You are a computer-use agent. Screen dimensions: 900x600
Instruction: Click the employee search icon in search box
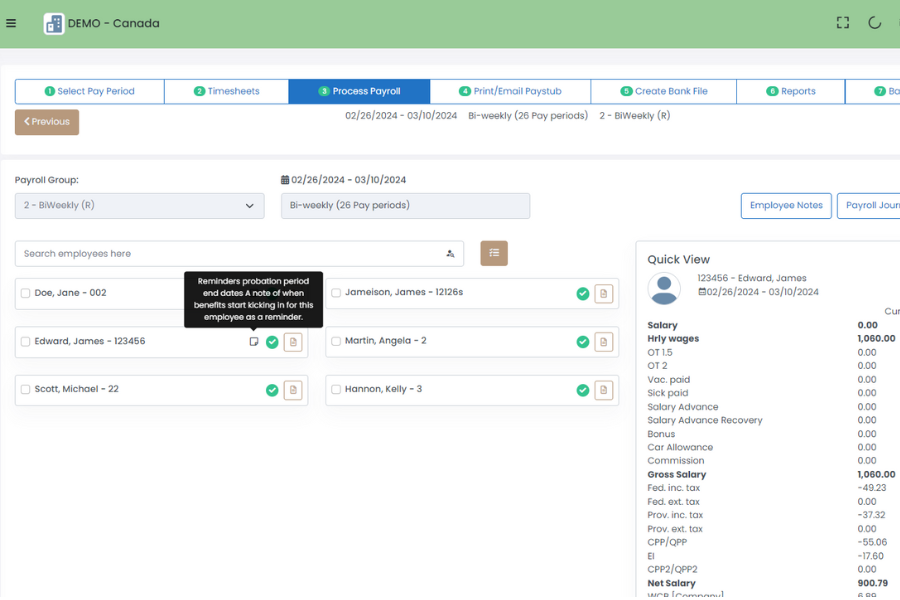click(x=450, y=254)
